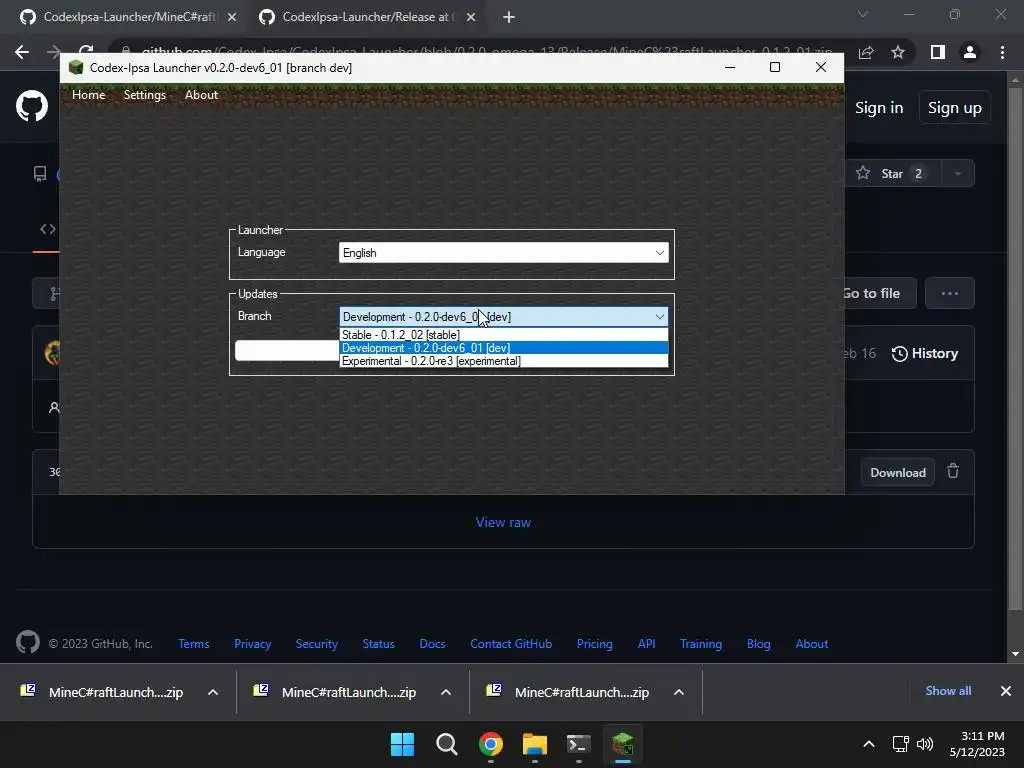
Task: Click Sign in on GitHub
Action: click(x=879, y=108)
